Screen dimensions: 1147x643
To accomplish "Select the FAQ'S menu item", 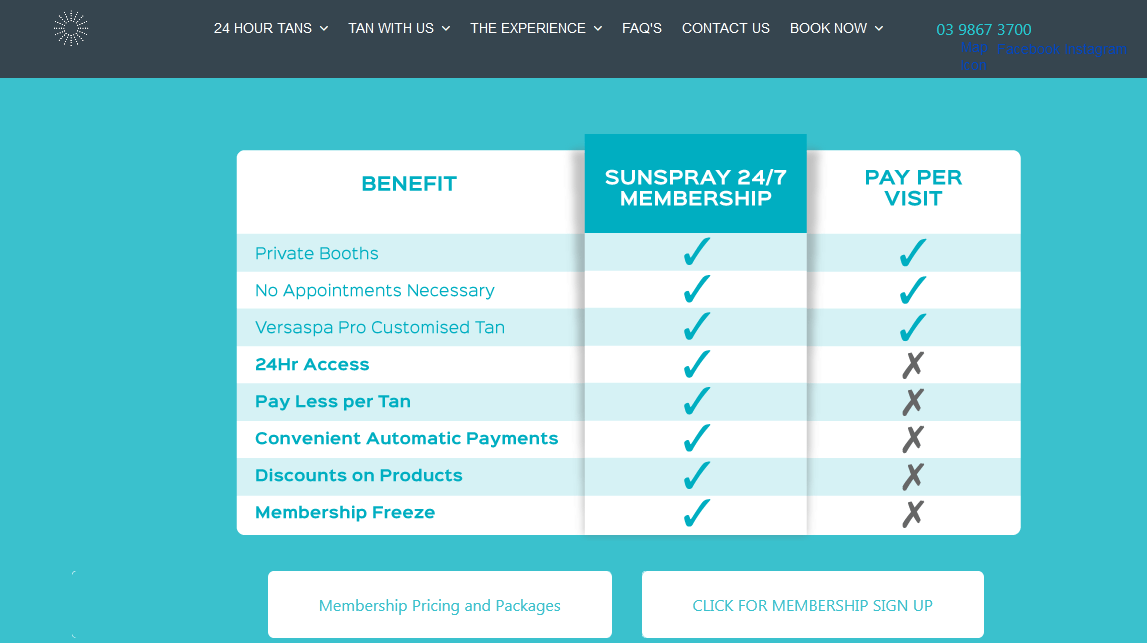I will coord(641,28).
